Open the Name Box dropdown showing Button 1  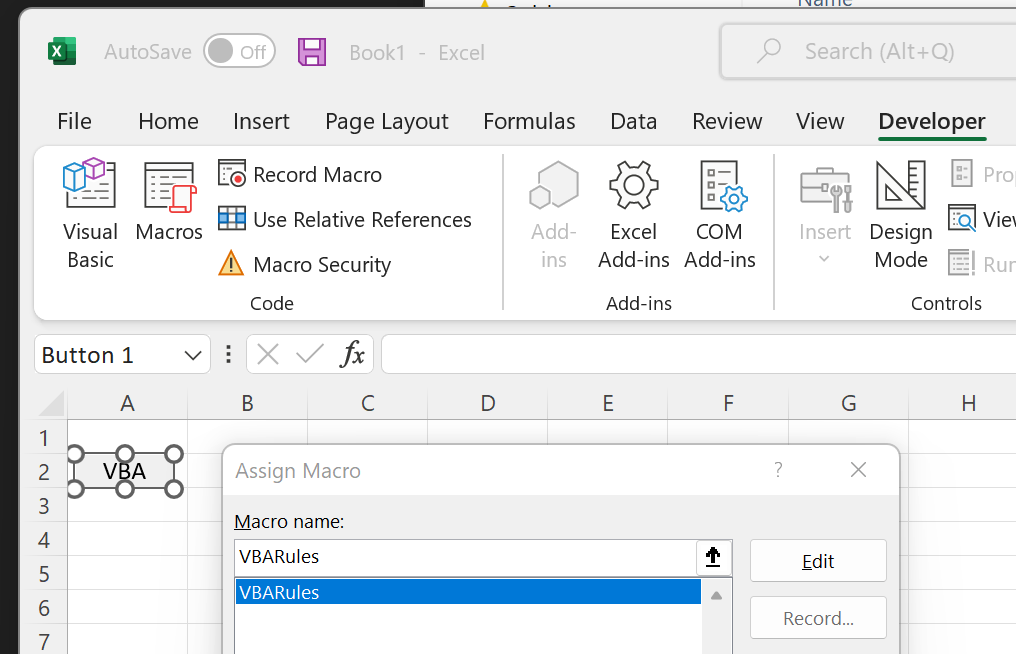click(193, 354)
